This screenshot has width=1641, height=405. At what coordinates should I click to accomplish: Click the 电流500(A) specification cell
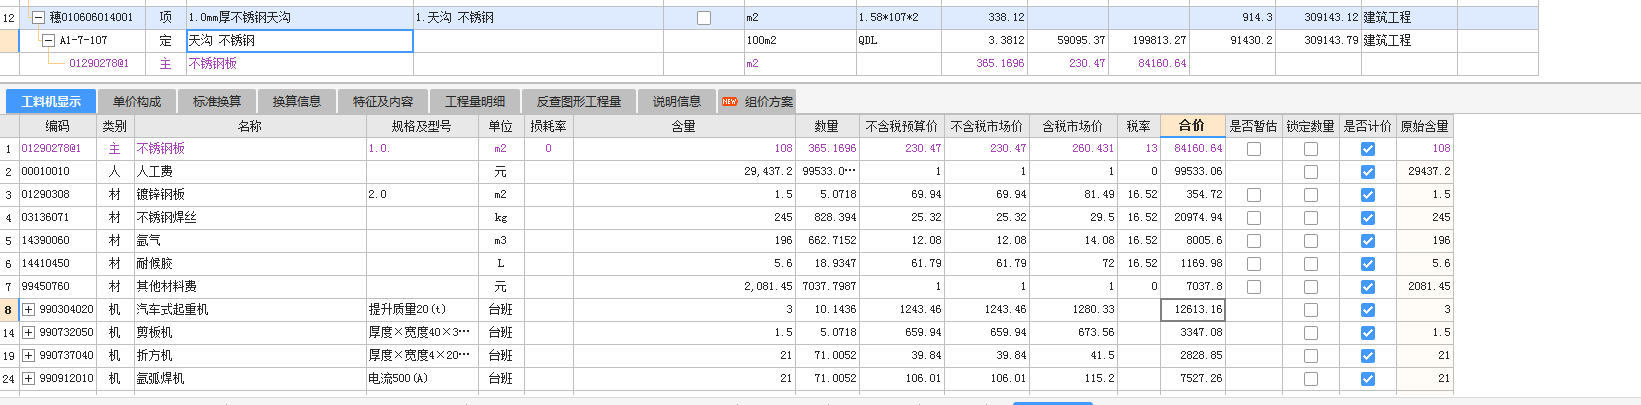pyautogui.click(x=422, y=379)
